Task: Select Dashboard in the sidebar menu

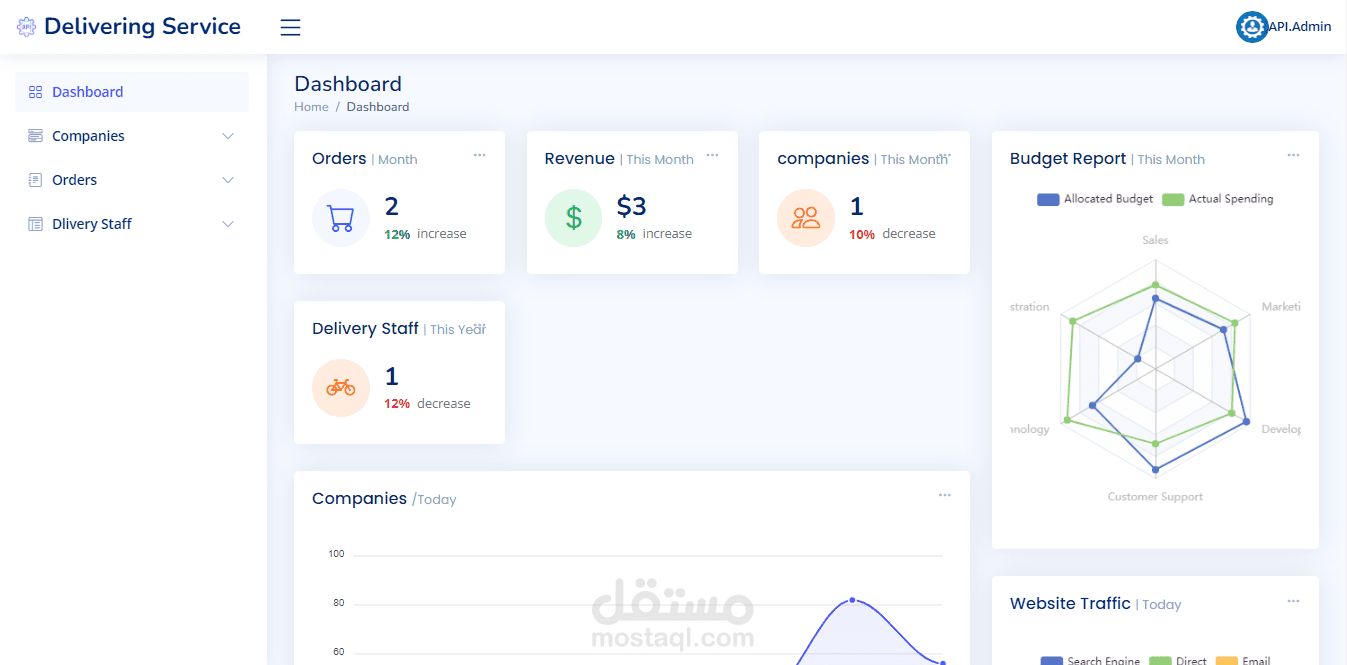Action: click(87, 91)
